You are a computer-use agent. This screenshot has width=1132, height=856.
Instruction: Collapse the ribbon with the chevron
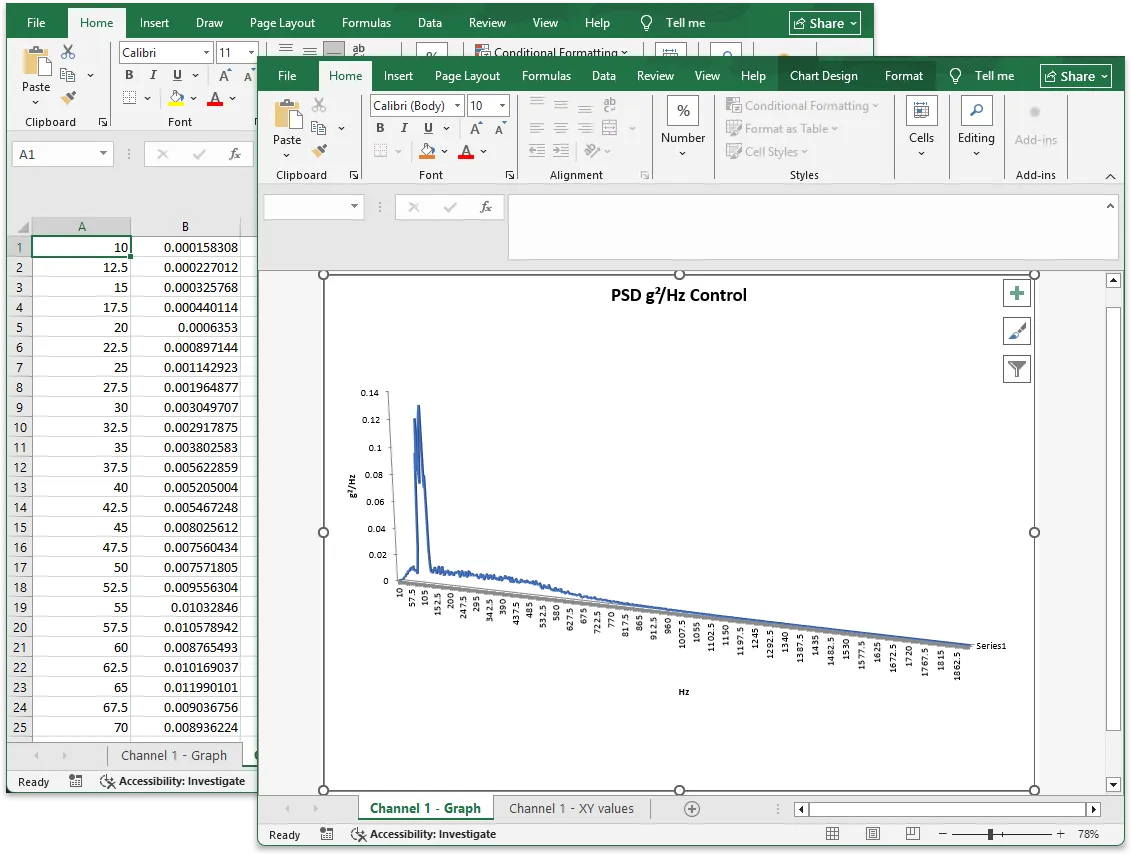[x=1110, y=175]
